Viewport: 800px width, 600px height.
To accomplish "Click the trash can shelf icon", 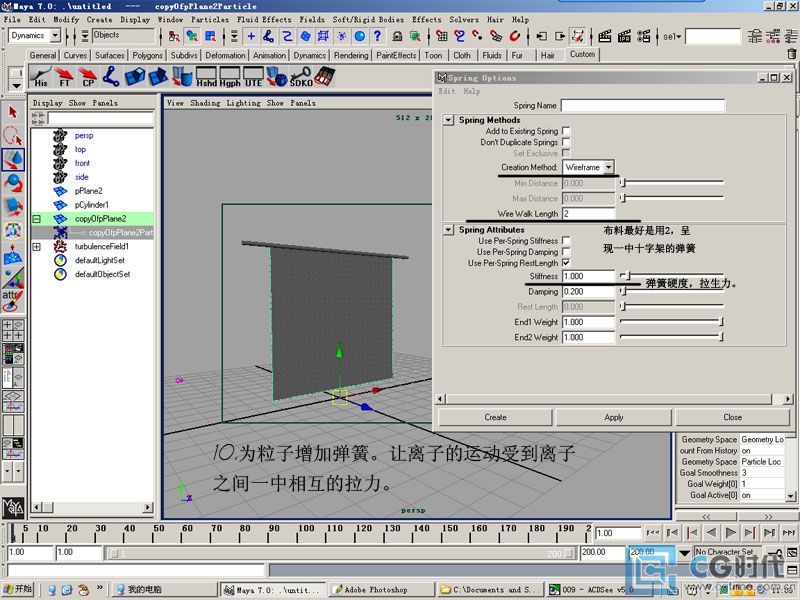I will [791, 53].
